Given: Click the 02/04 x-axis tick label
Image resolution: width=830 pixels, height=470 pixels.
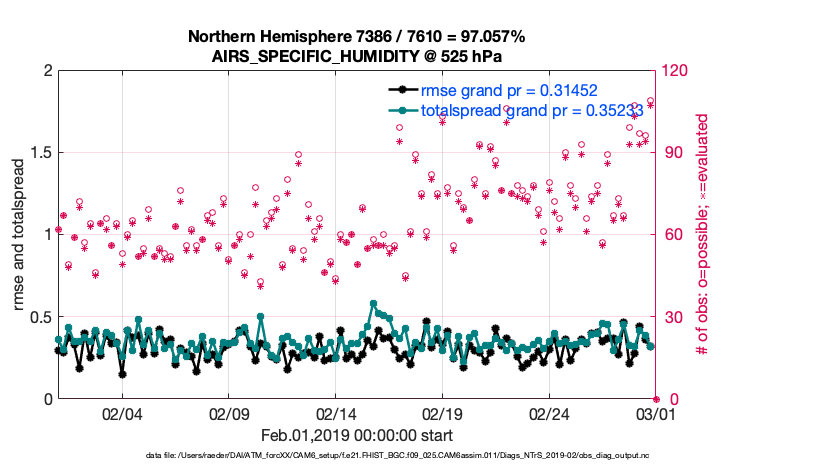Looking at the screenshot, I should click(122, 415).
